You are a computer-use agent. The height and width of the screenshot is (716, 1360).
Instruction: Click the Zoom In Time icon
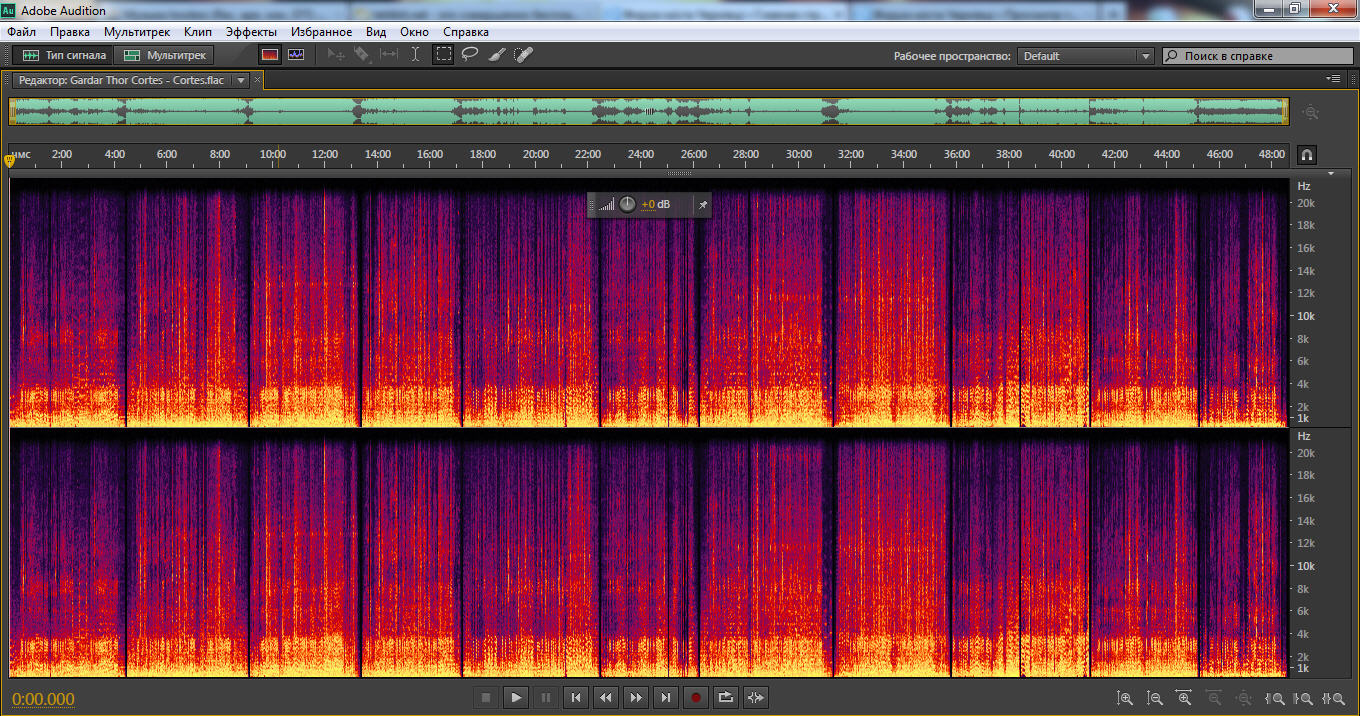[1184, 699]
